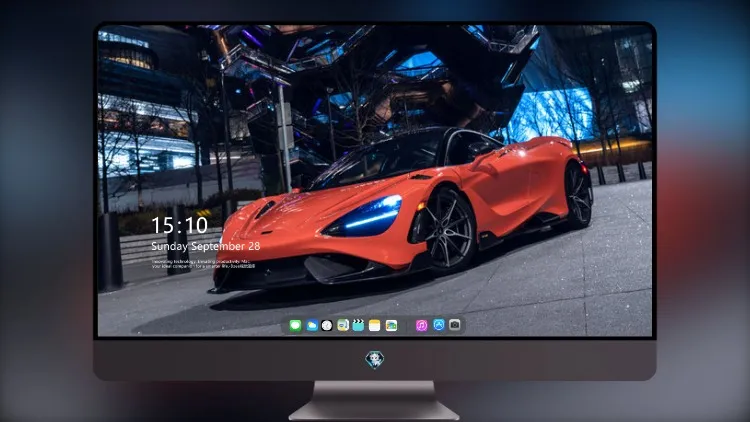Click the orange car's rear wheel
Image resolution: width=750 pixels, height=422 pixels.
point(579,195)
